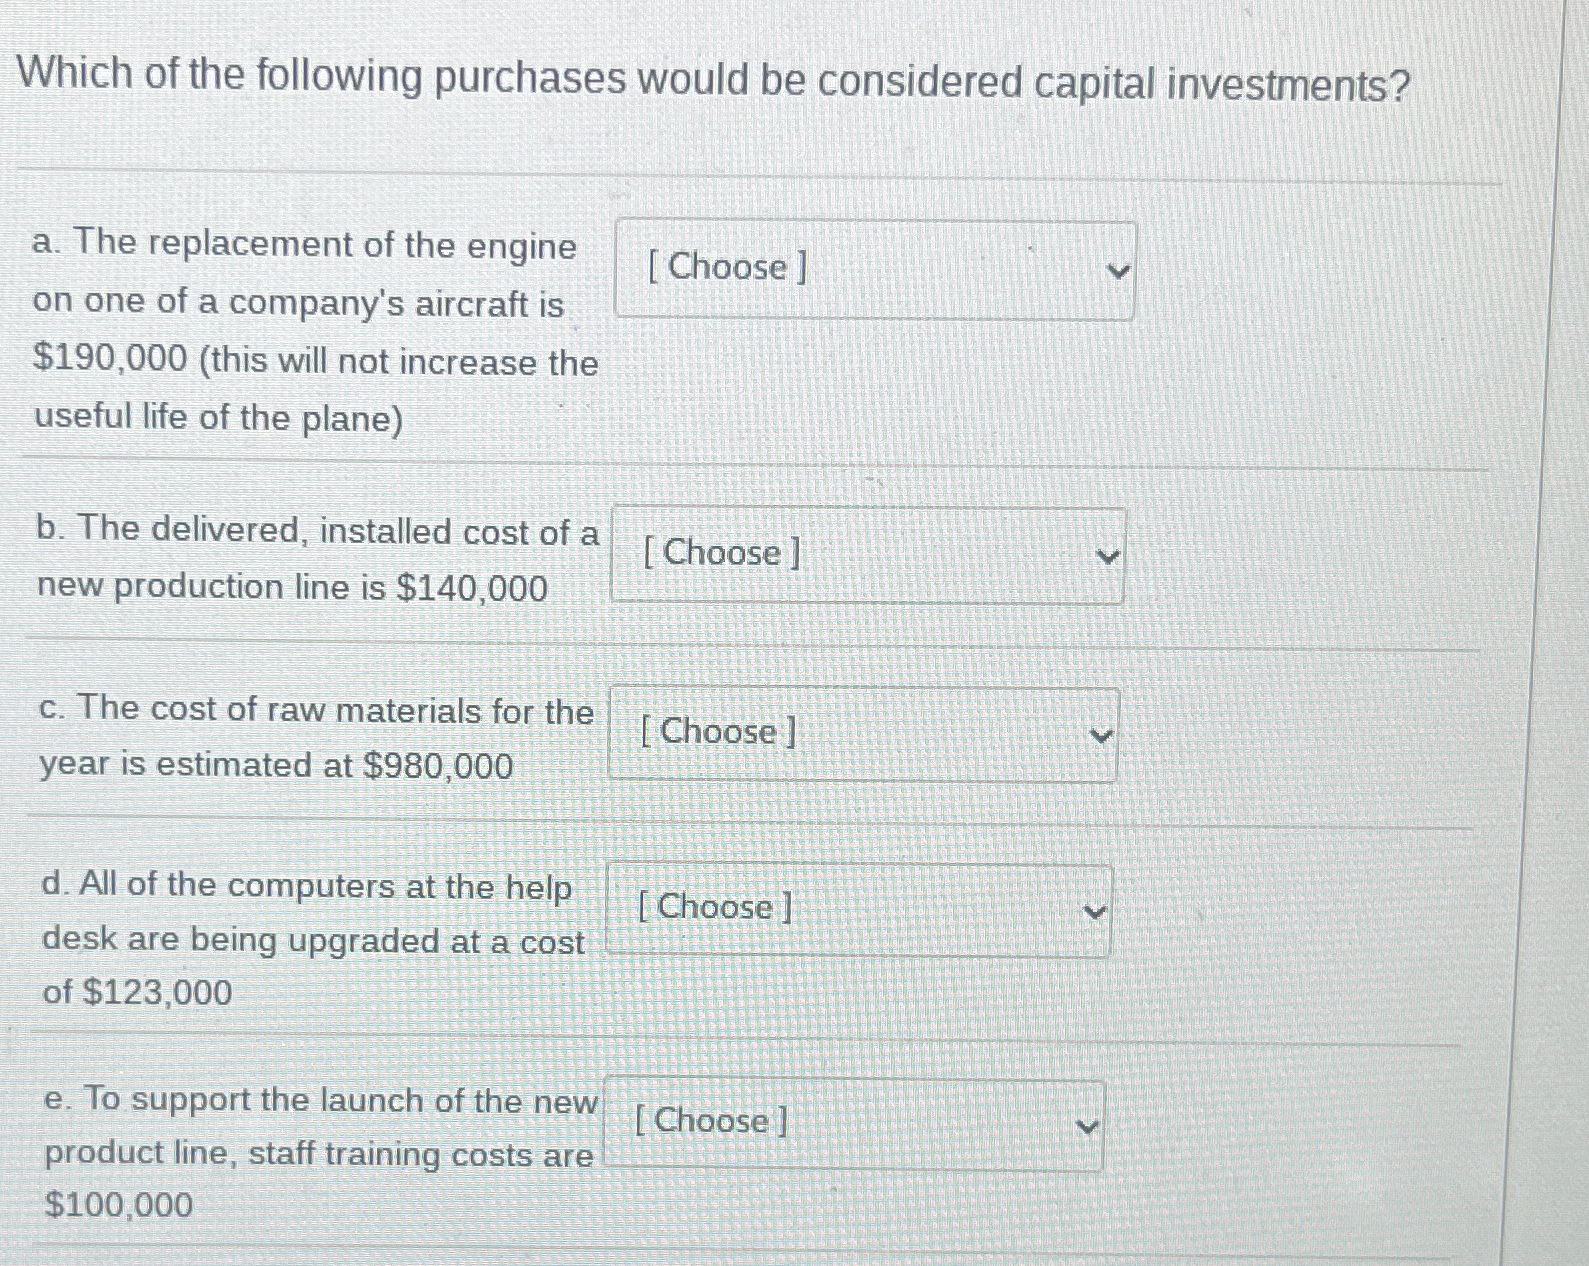Open the Choose dropdown for help desk computer upgrade
The height and width of the screenshot is (1266, 1589).
pyautogui.click(x=858, y=908)
